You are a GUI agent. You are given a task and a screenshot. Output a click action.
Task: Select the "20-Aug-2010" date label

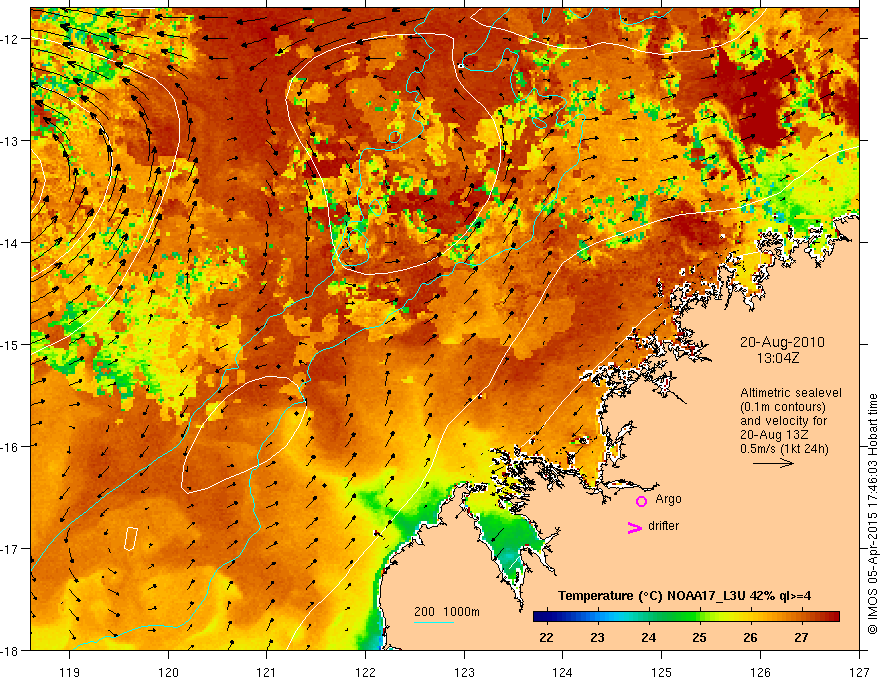(782, 342)
